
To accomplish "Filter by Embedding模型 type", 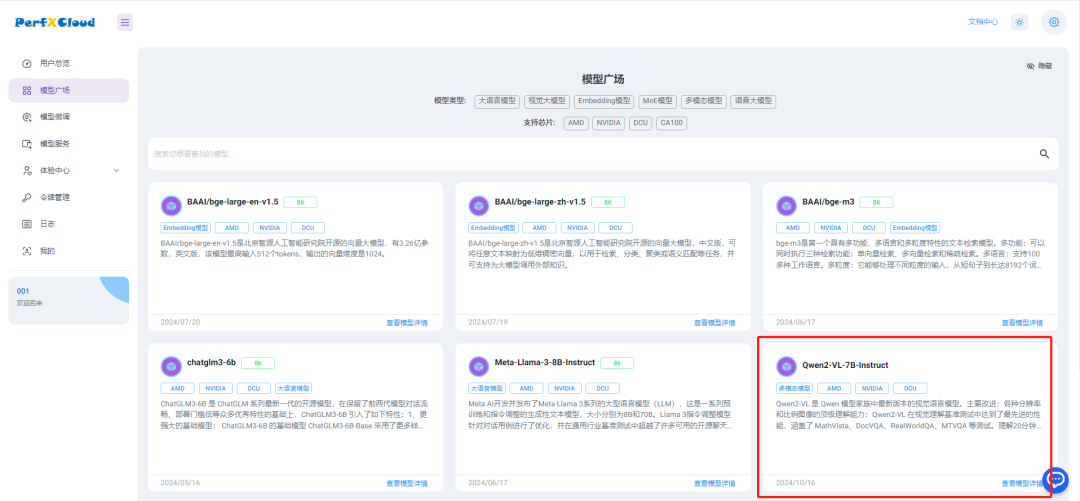I will [x=603, y=101].
